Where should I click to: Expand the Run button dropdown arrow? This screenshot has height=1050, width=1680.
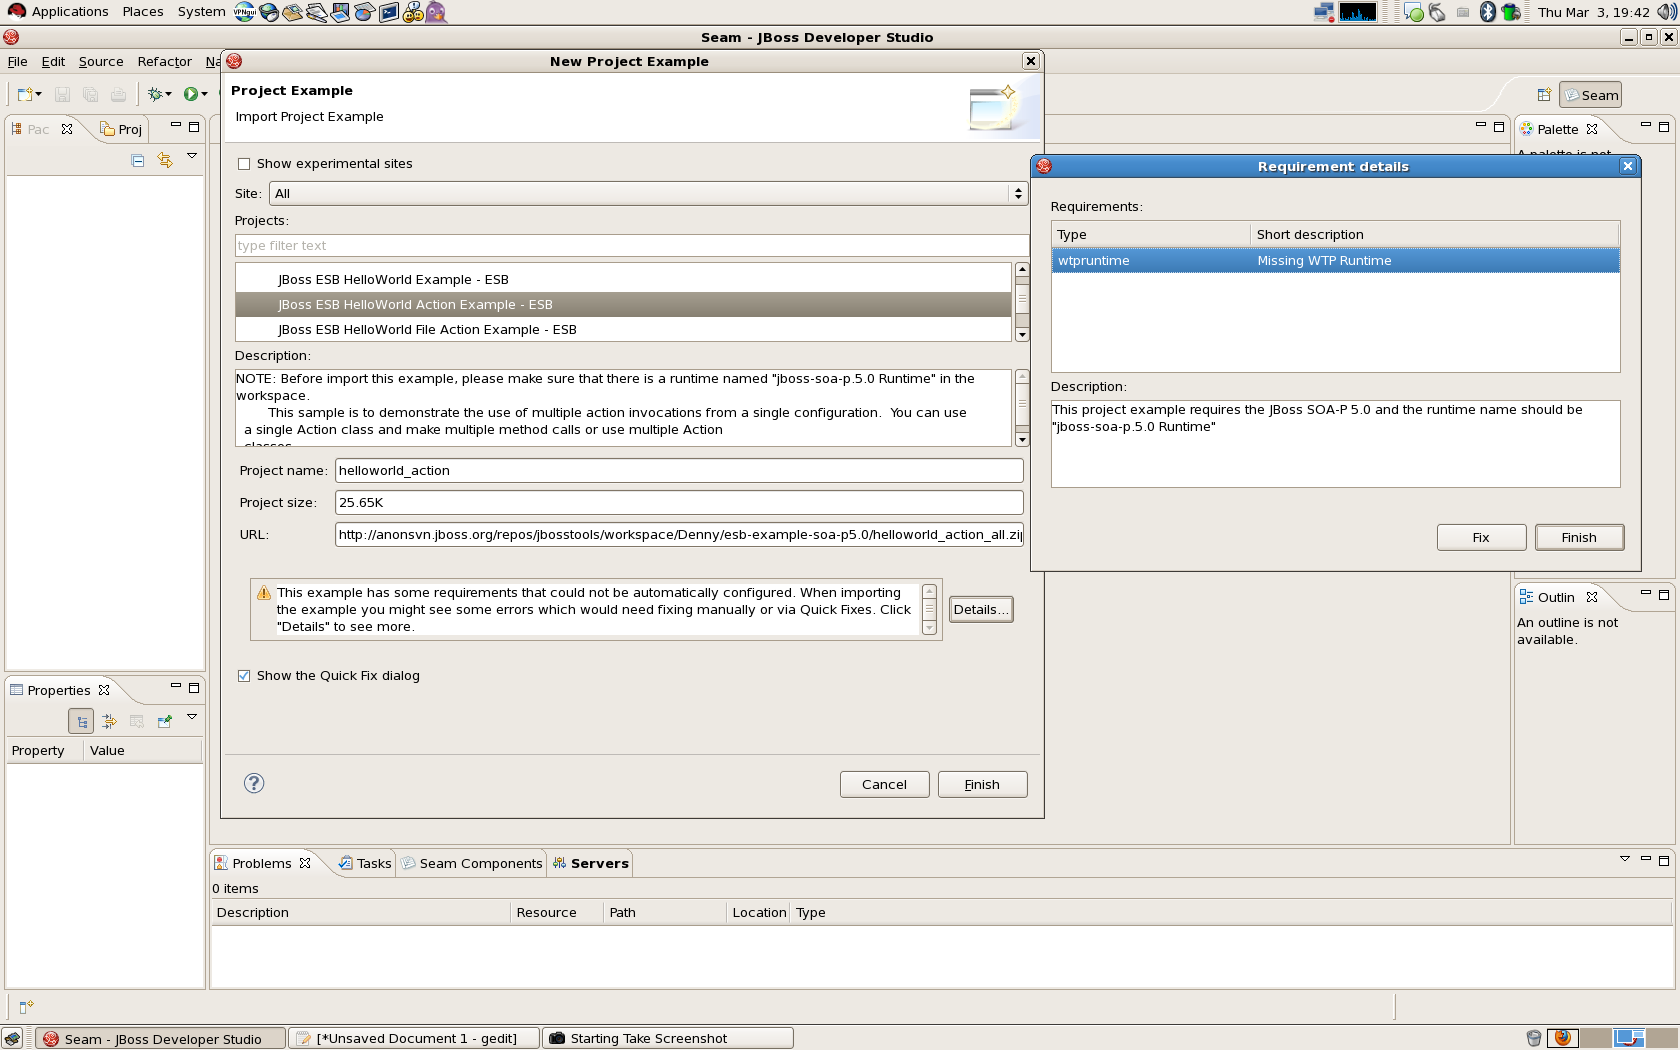204,94
